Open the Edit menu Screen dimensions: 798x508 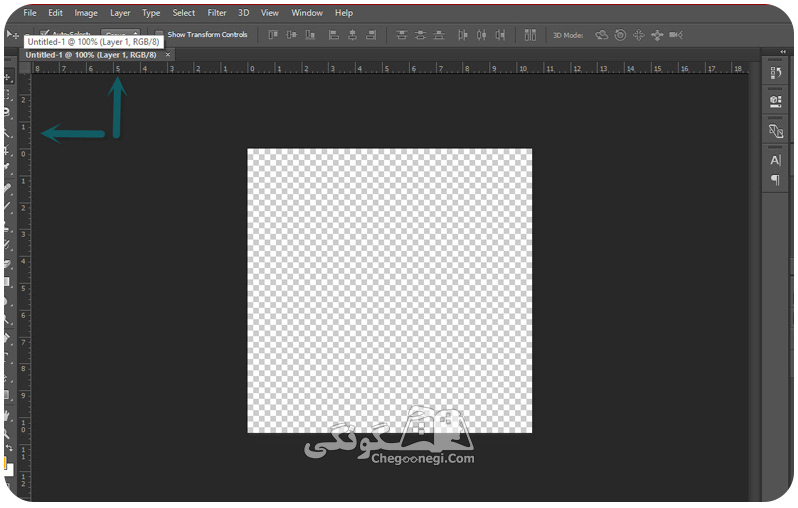click(x=55, y=13)
